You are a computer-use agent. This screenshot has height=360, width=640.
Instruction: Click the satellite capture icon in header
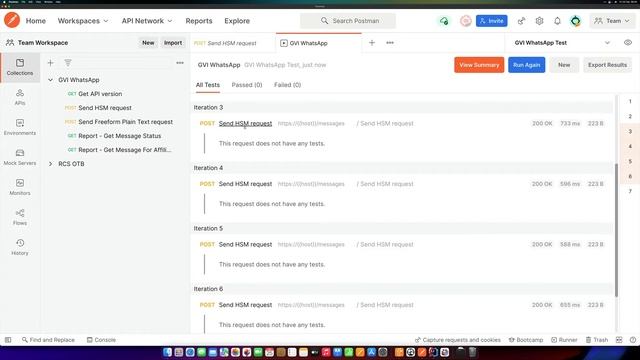pyautogui.click(x=521, y=21)
